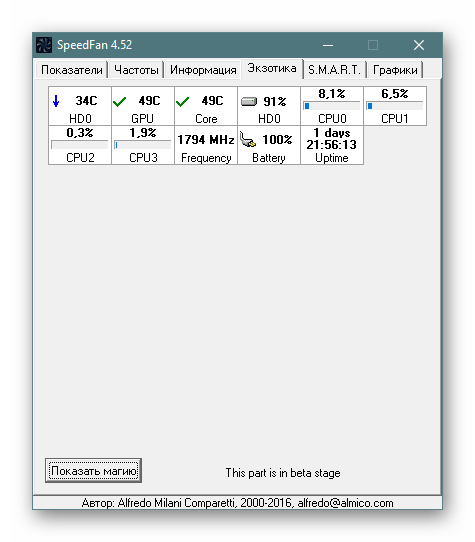The height and width of the screenshot is (542, 475).
Task: Click the blue down arrow beside 34C
Action: 56,101
